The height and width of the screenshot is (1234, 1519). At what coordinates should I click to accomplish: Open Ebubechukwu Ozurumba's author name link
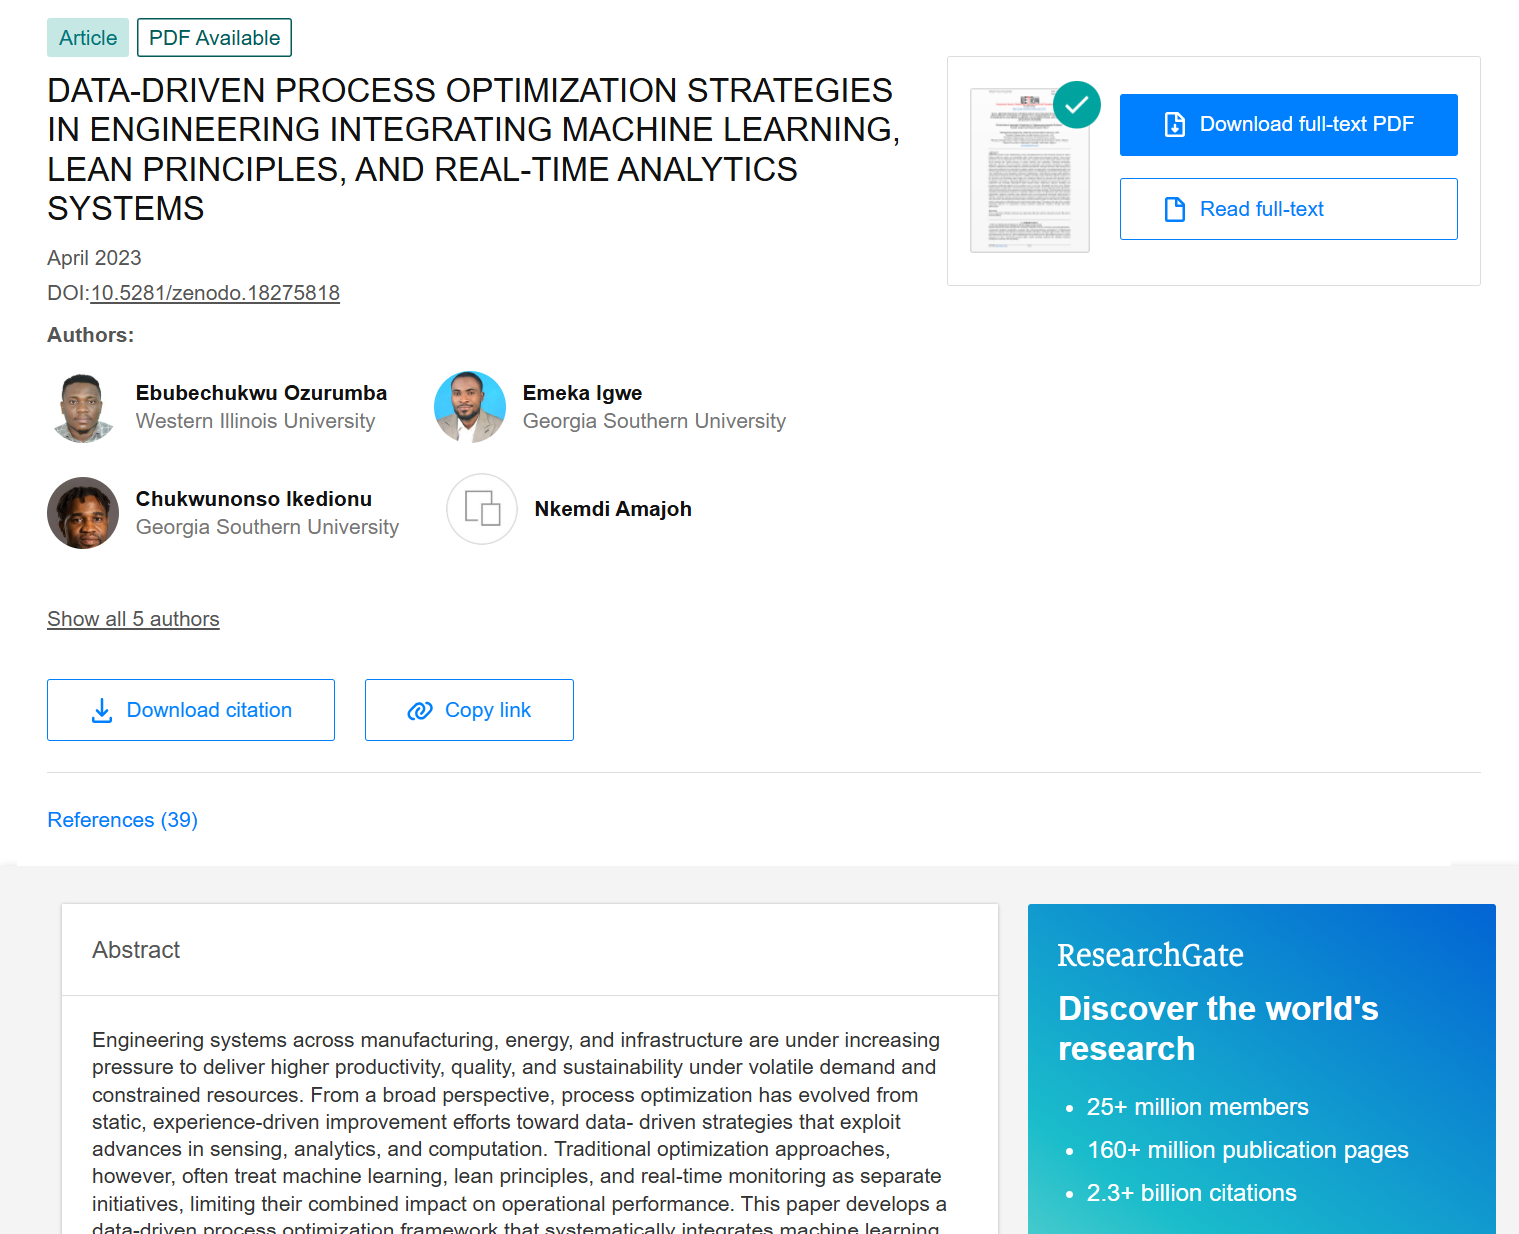[x=261, y=393]
